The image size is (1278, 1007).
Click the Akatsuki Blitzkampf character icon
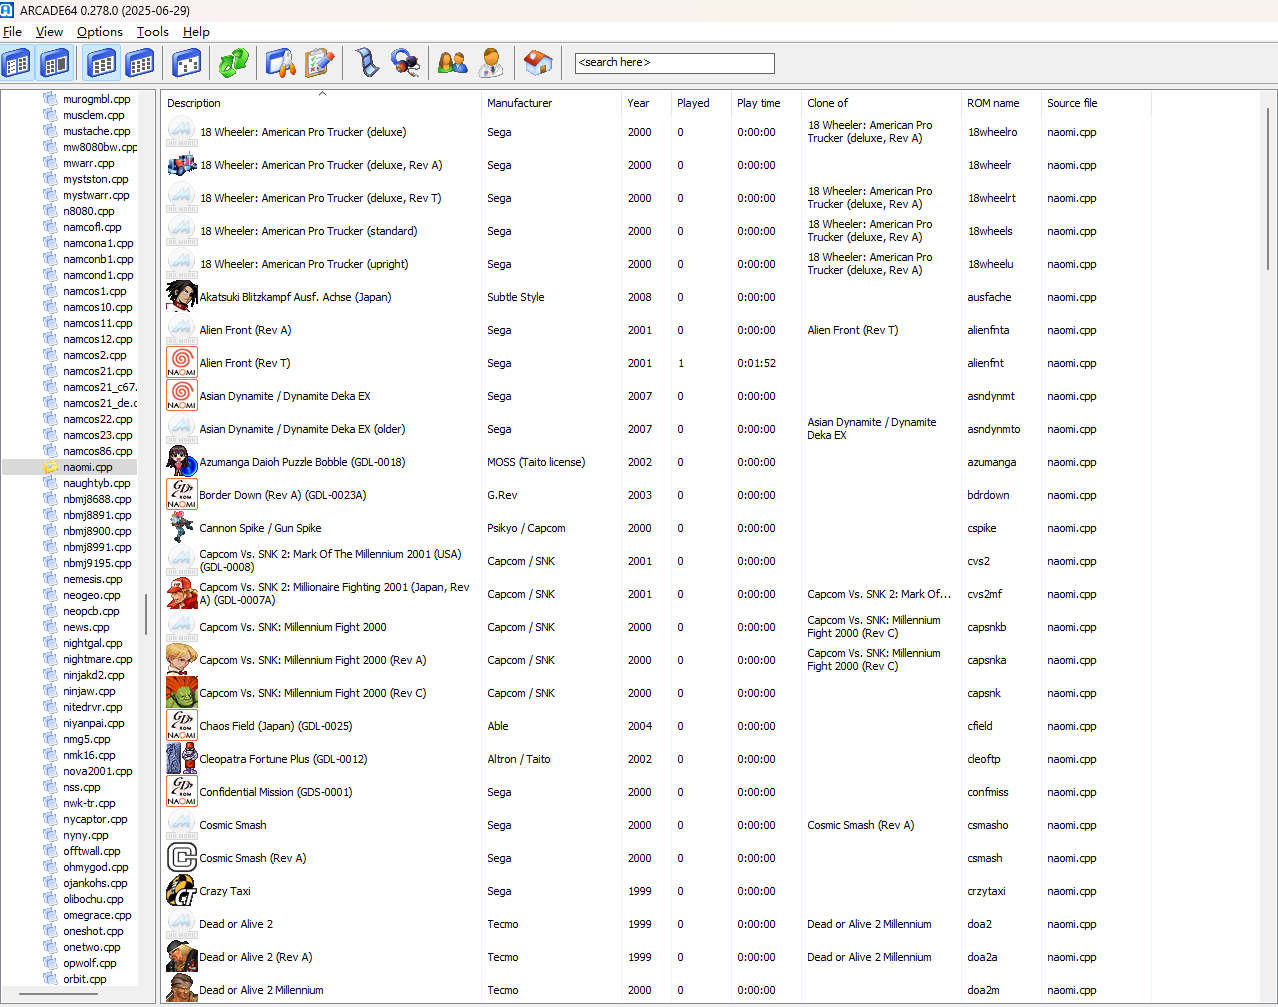tap(181, 297)
